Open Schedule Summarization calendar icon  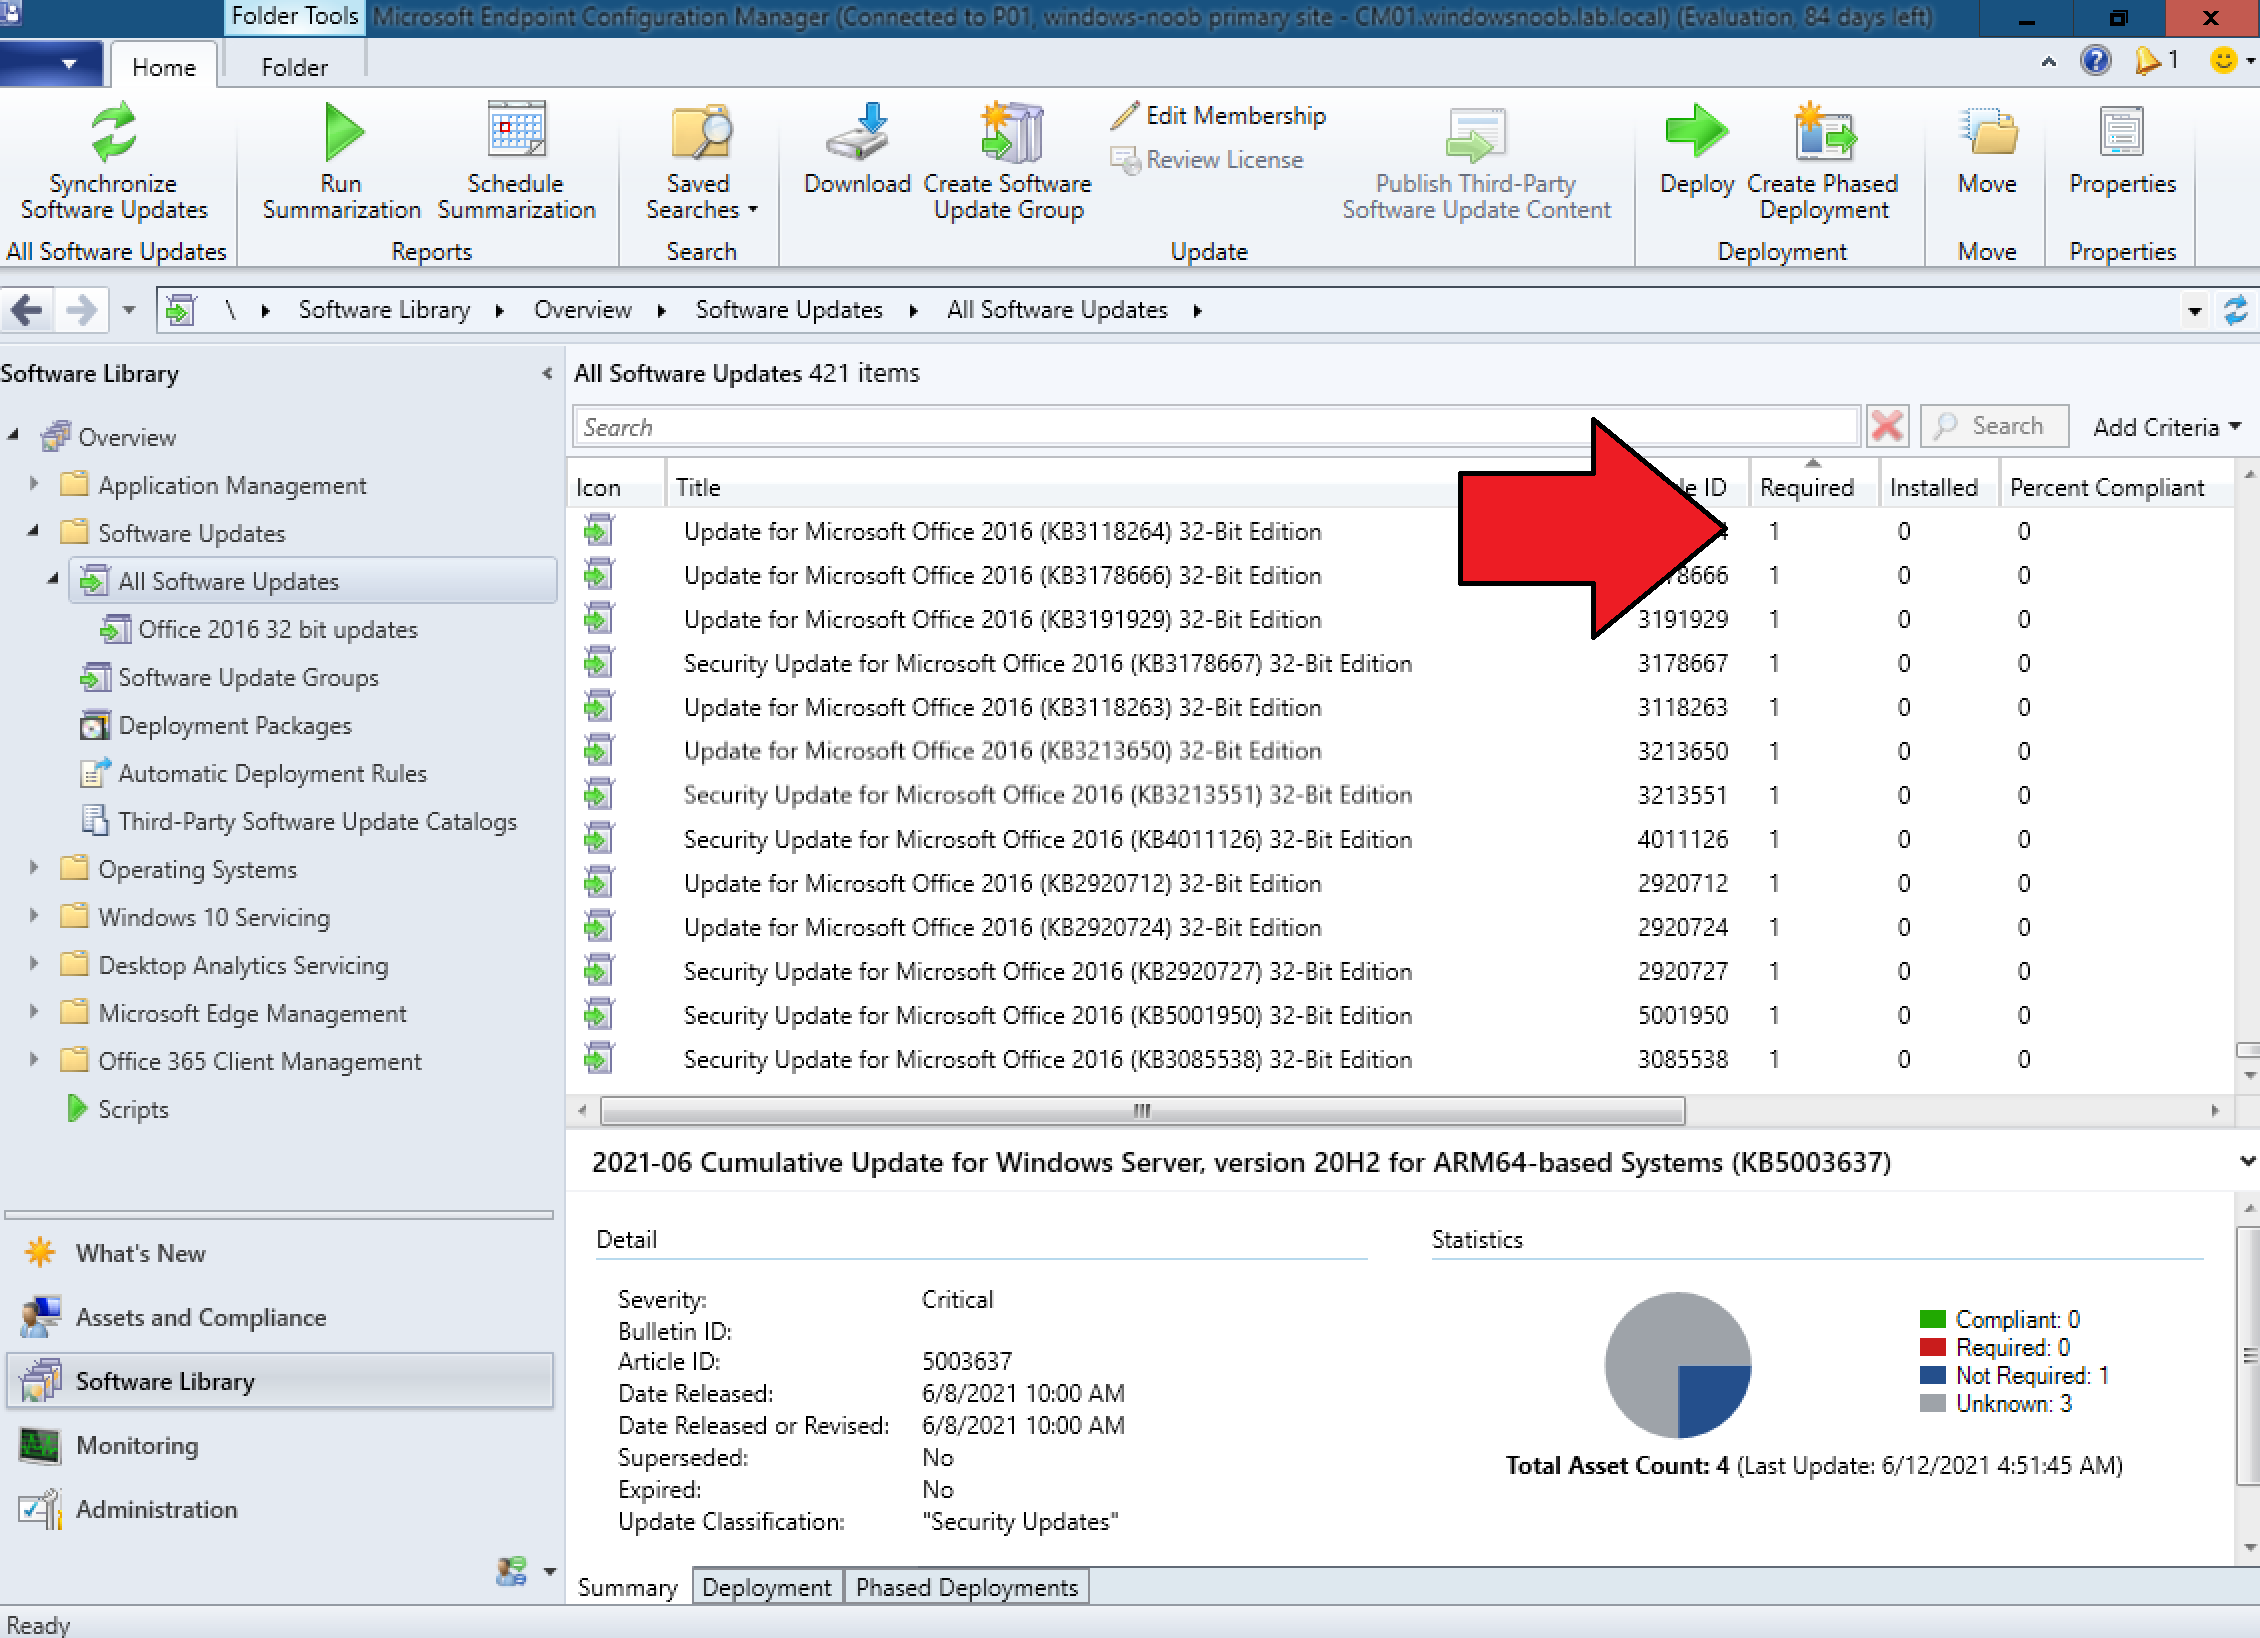coord(516,129)
